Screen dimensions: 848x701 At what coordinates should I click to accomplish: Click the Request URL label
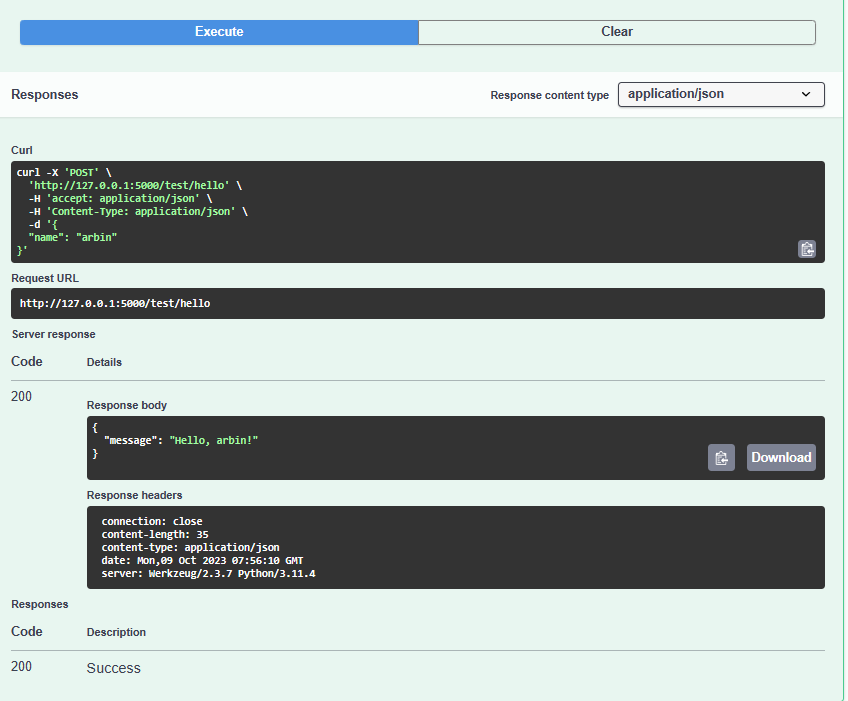45,278
